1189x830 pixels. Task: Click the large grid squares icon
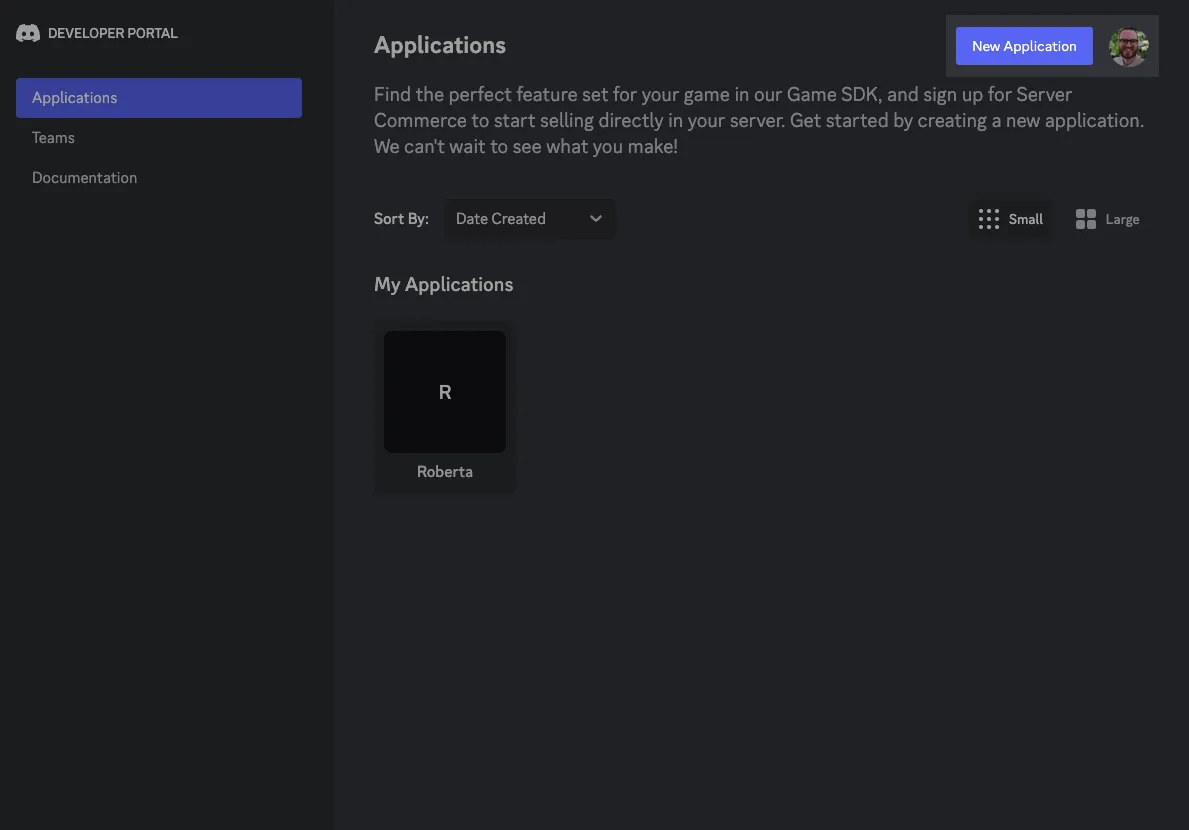pyautogui.click(x=1085, y=219)
